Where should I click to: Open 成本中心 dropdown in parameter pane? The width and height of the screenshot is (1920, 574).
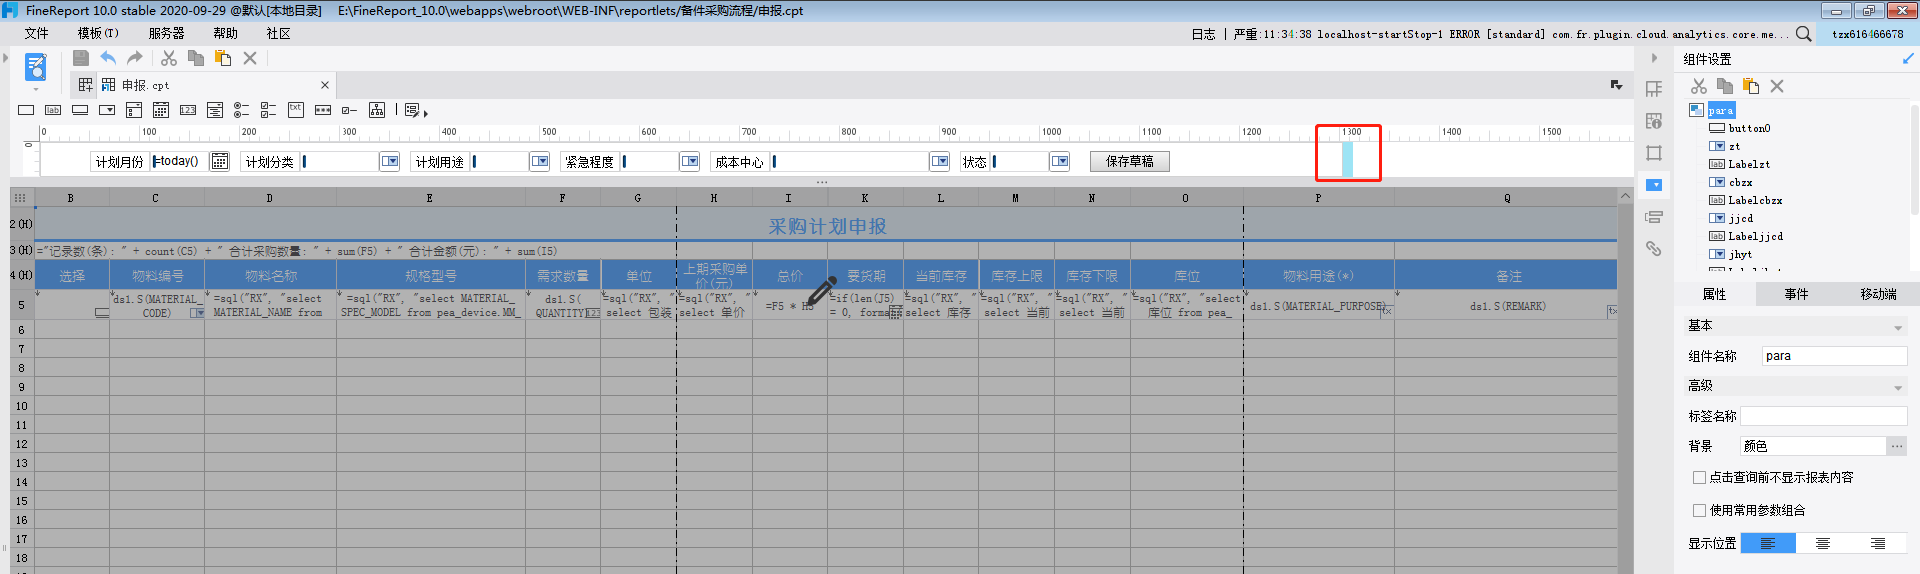(x=940, y=161)
